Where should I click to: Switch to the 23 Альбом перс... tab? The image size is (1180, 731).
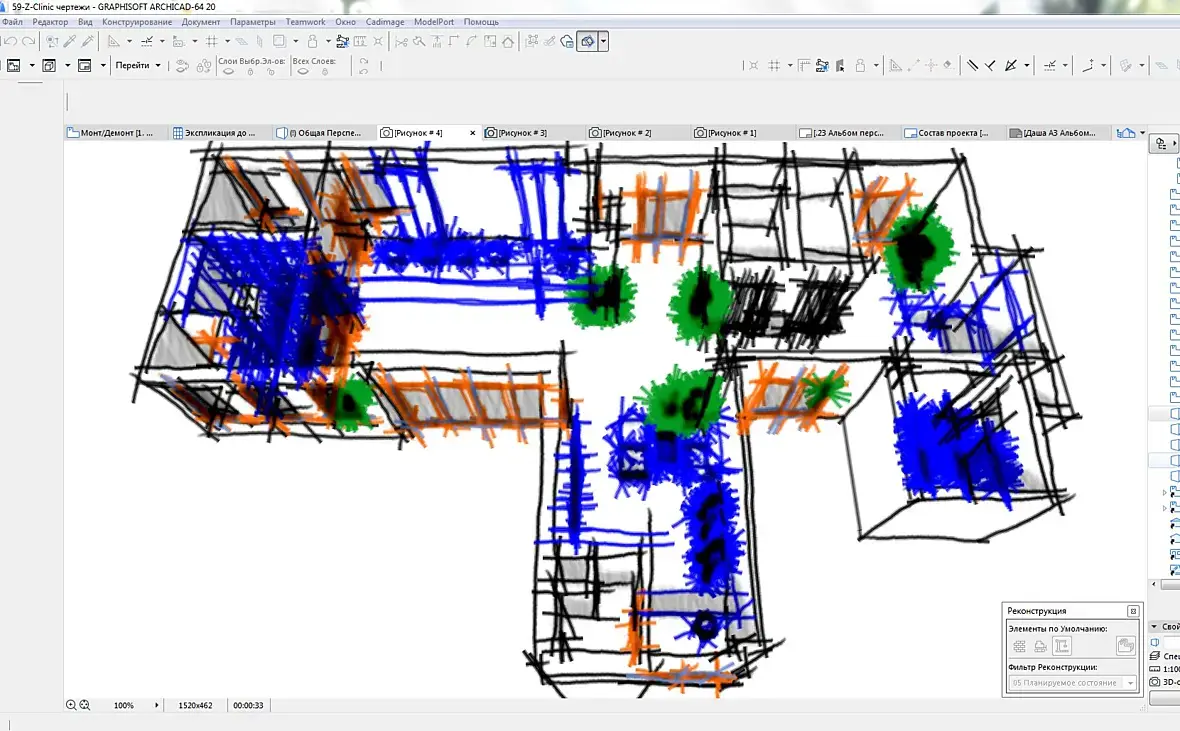point(847,132)
